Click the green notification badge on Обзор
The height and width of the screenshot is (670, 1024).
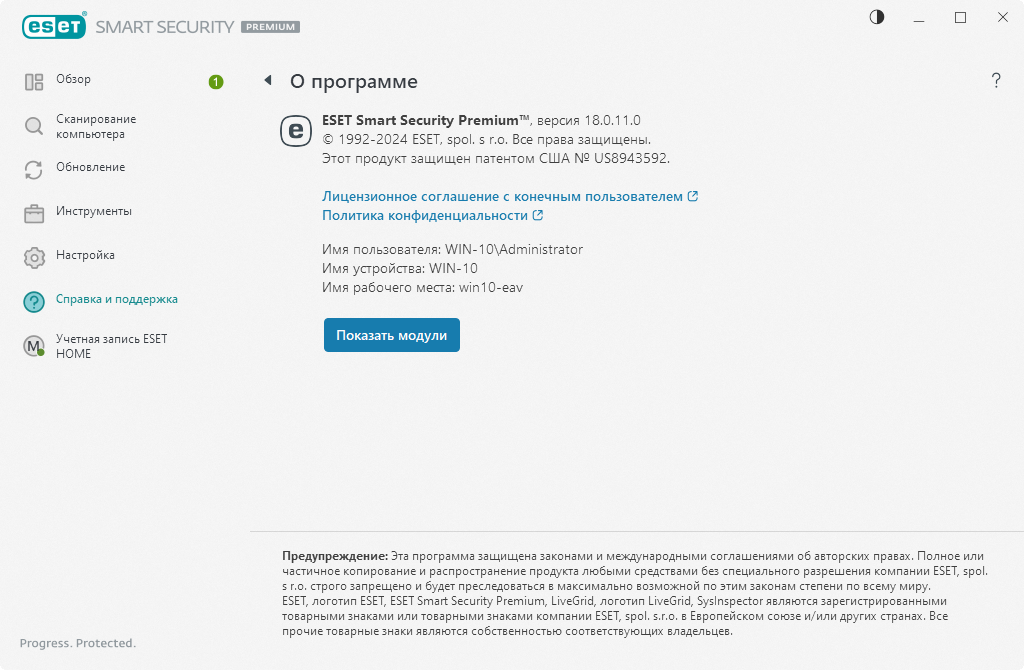[x=215, y=82]
